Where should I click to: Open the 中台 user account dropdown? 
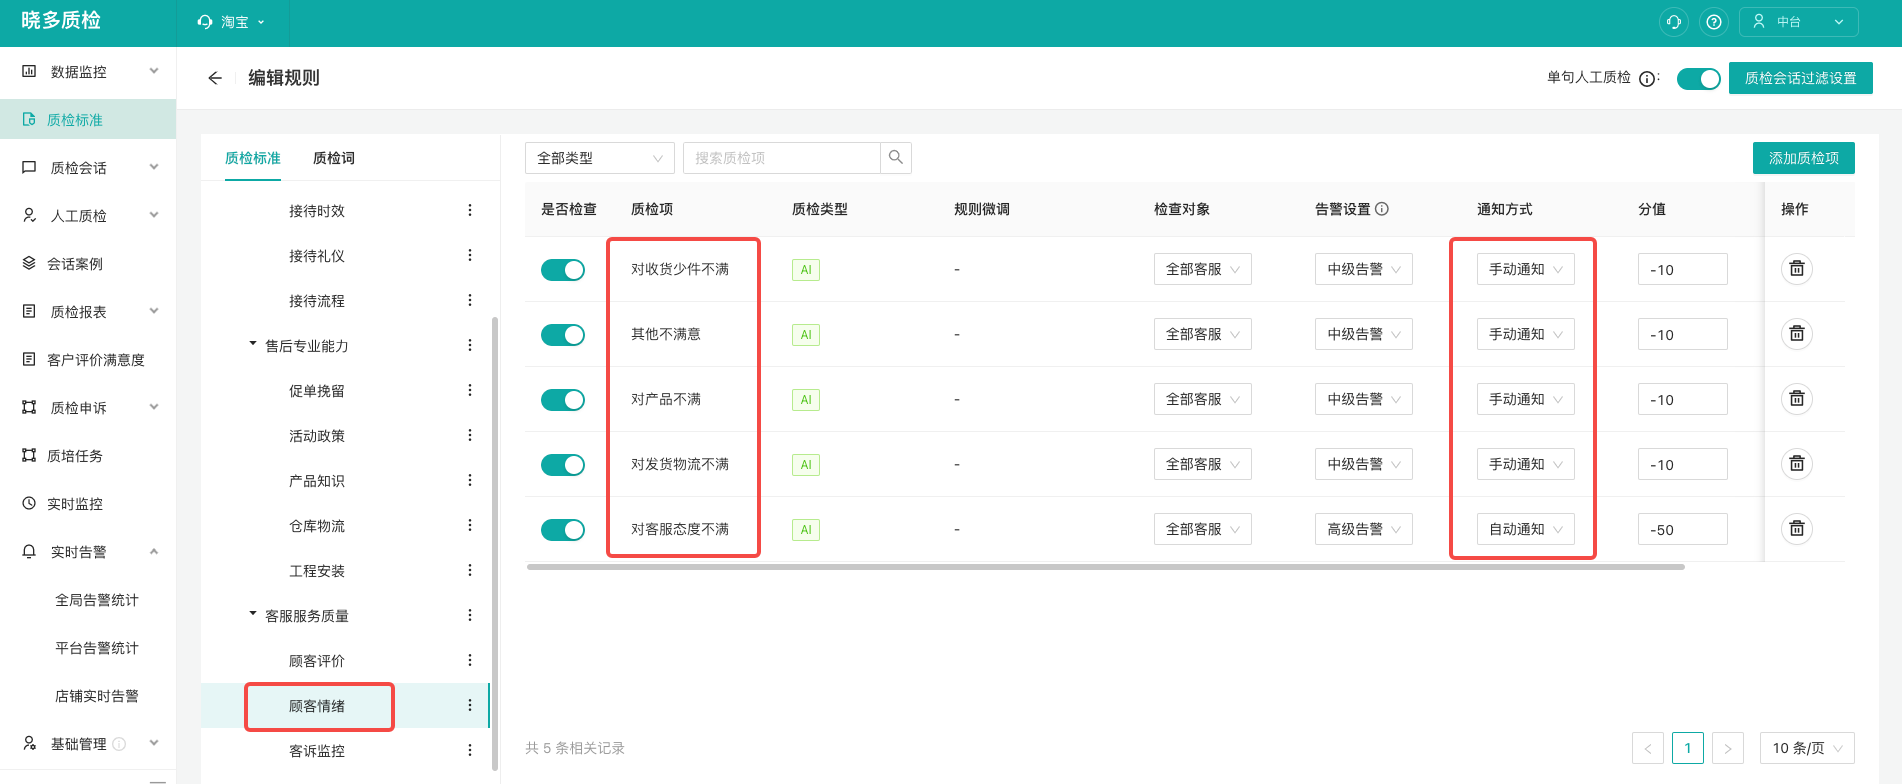[x=1799, y=22]
